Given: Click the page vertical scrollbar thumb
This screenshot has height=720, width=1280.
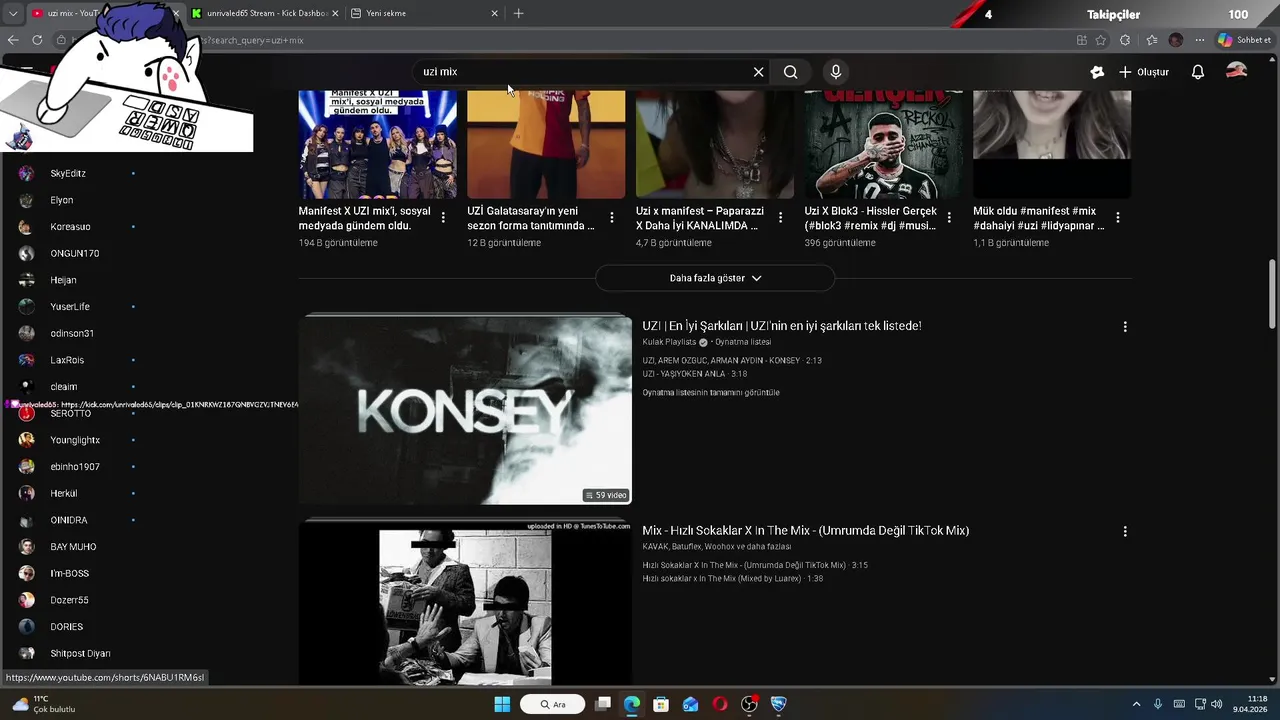Looking at the screenshot, I should pos(1272,293).
